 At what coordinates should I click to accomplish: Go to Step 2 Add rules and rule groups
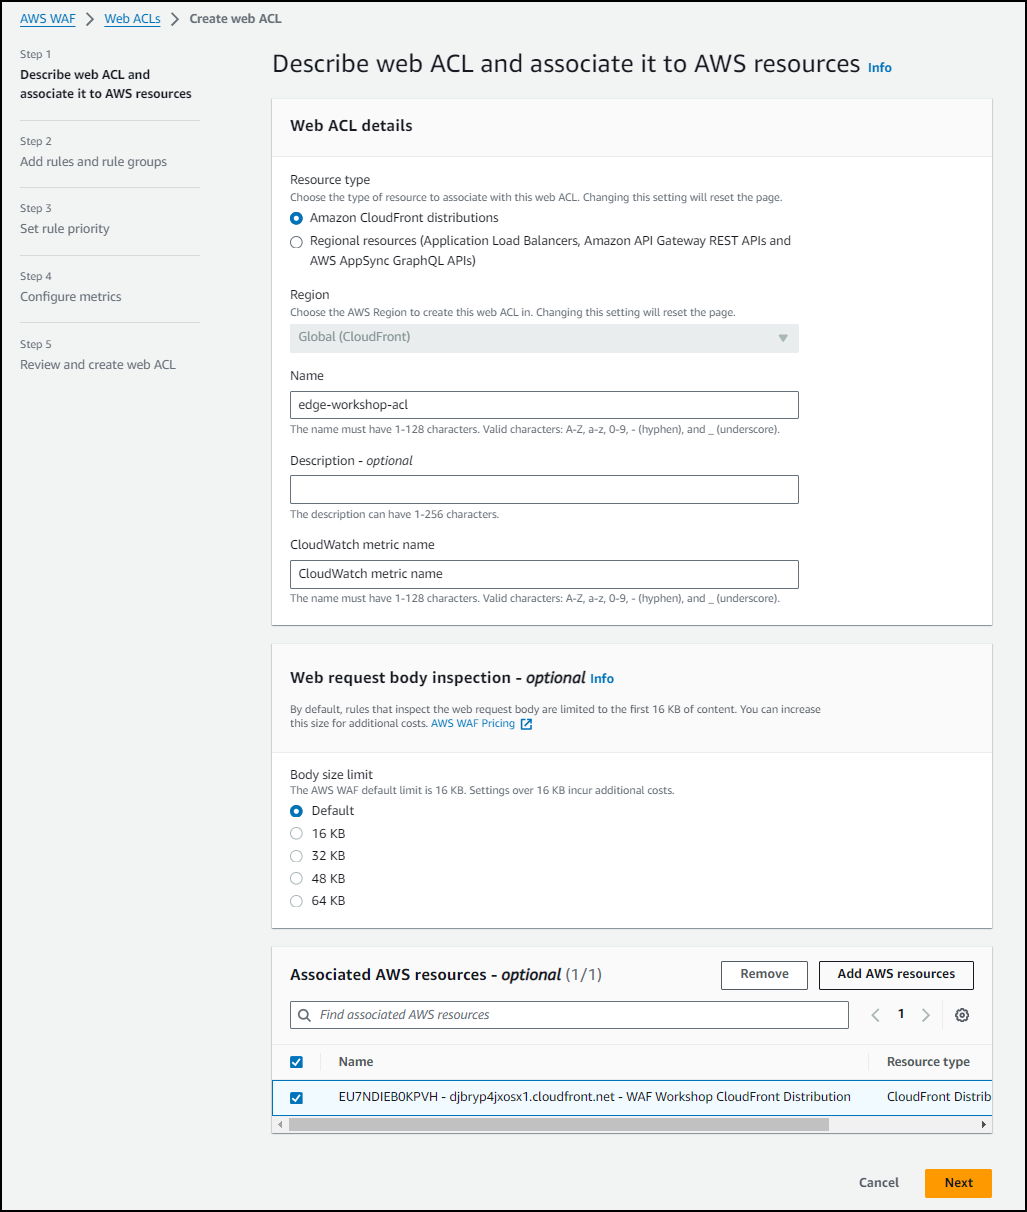tap(93, 162)
